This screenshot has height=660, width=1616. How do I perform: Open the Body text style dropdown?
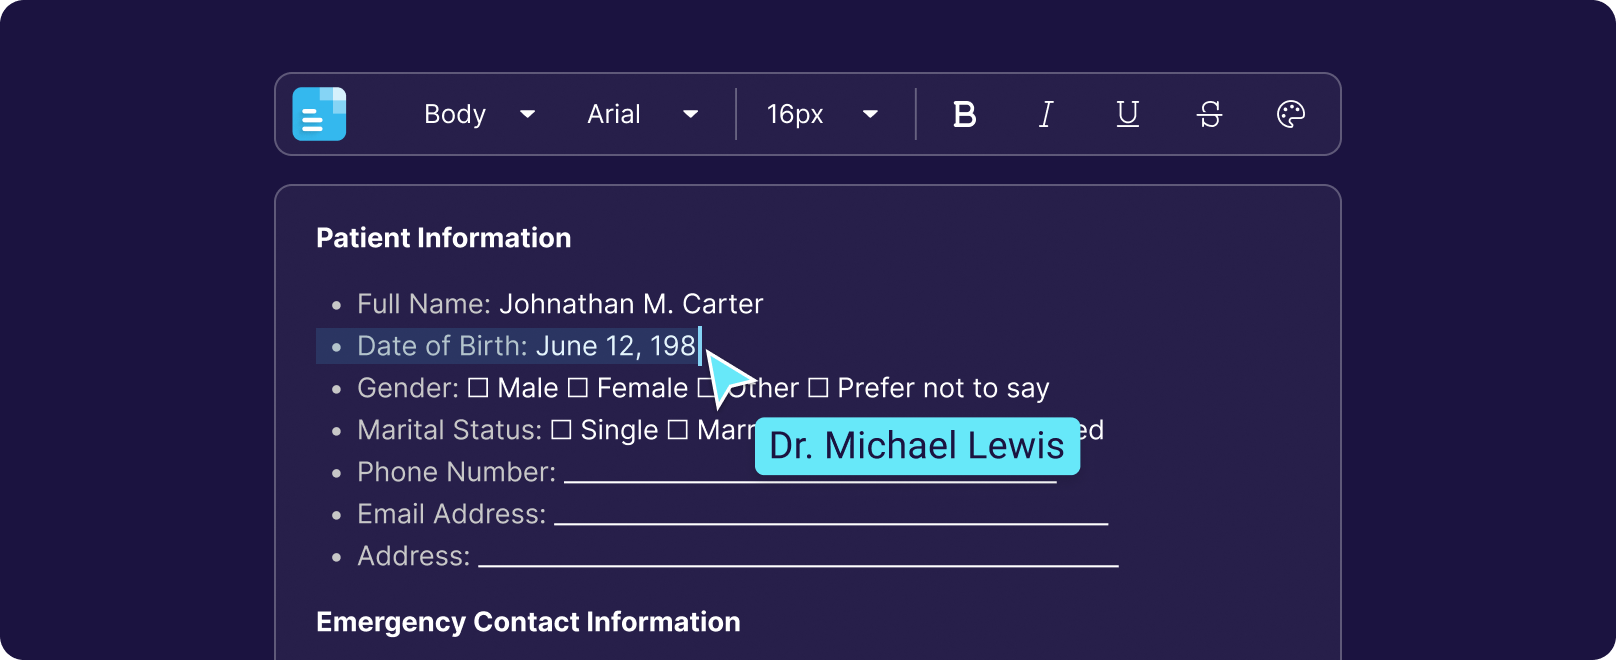pos(479,114)
